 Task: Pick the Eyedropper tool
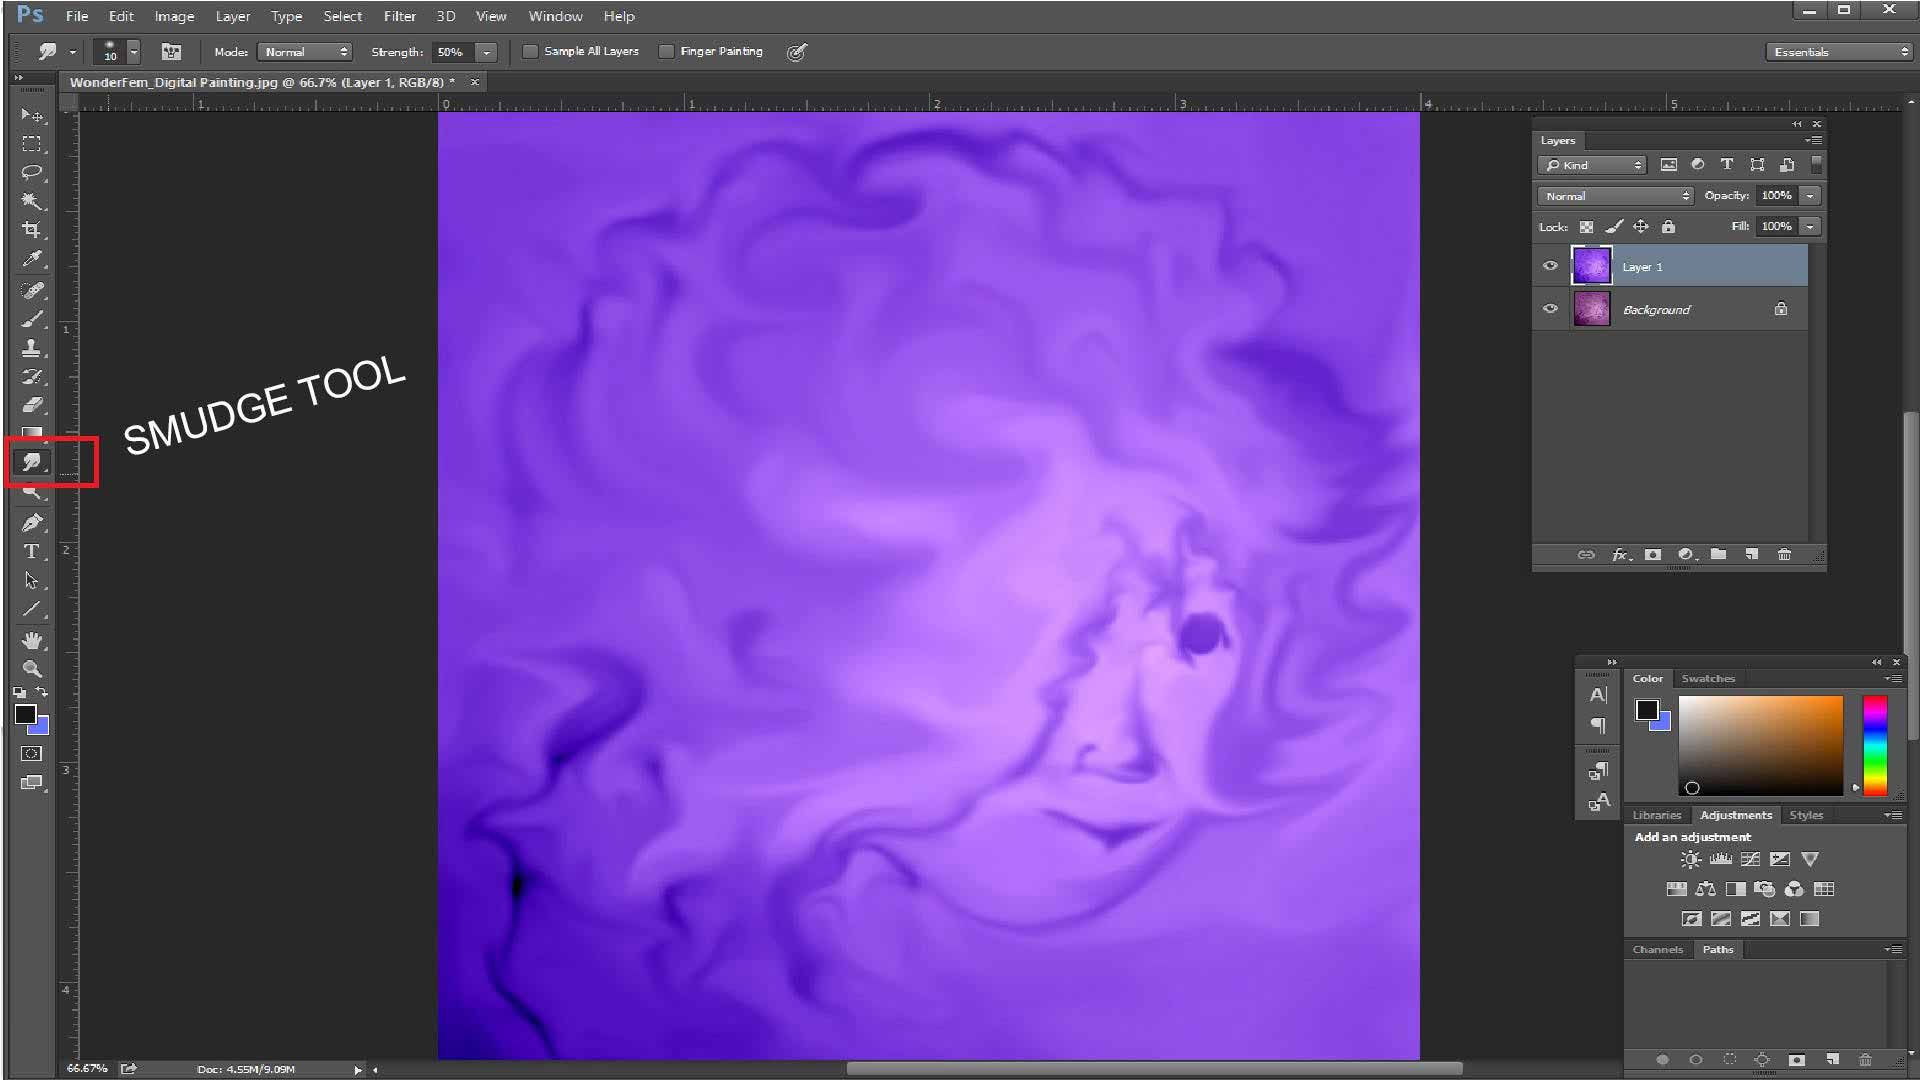[x=31, y=259]
